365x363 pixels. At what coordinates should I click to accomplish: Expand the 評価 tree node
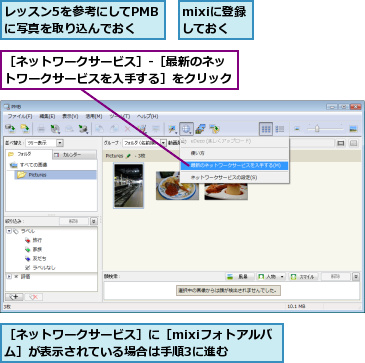point(9,276)
